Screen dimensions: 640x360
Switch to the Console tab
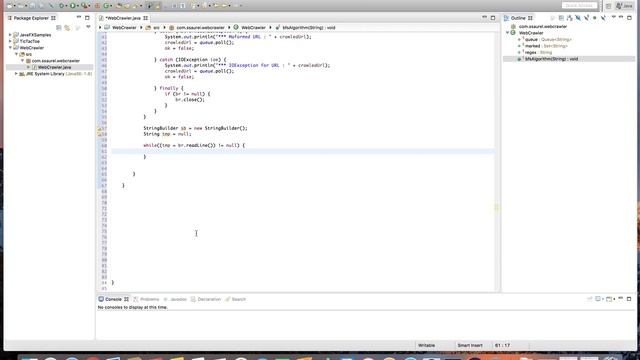pos(113,299)
